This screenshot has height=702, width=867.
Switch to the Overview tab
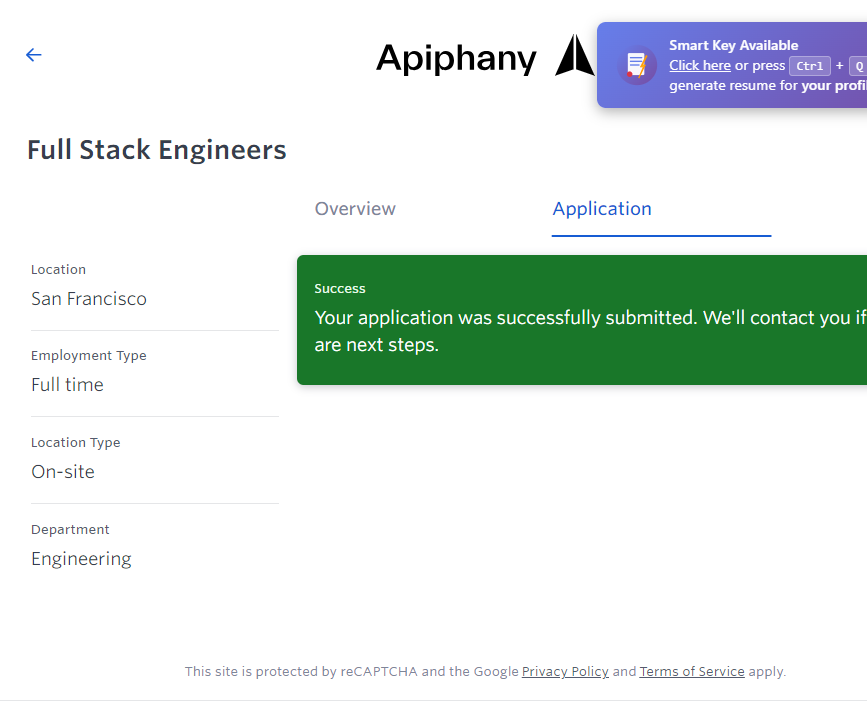[x=355, y=209]
